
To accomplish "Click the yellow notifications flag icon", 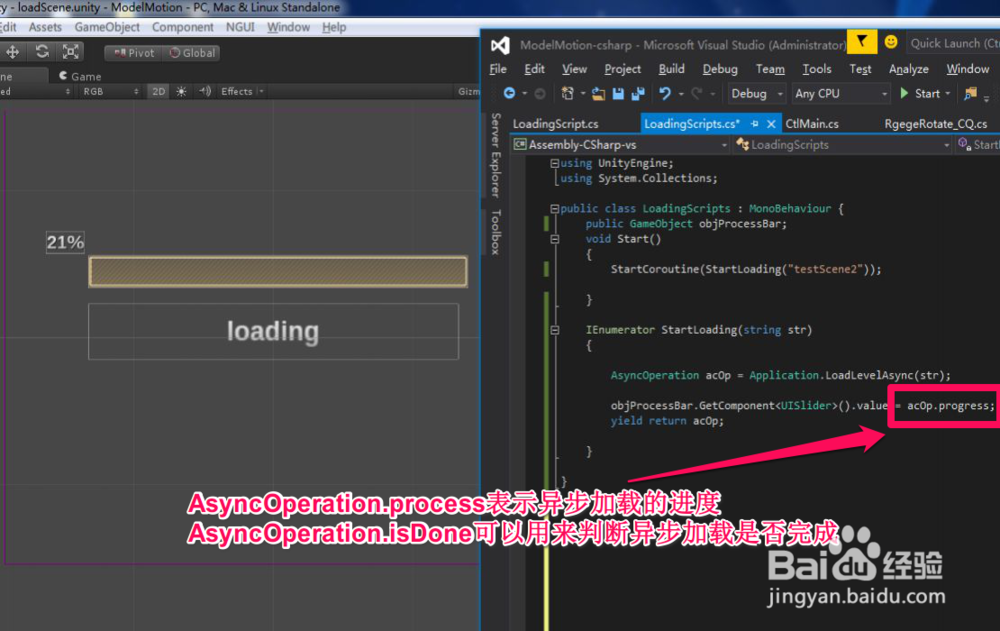I will [861, 42].
